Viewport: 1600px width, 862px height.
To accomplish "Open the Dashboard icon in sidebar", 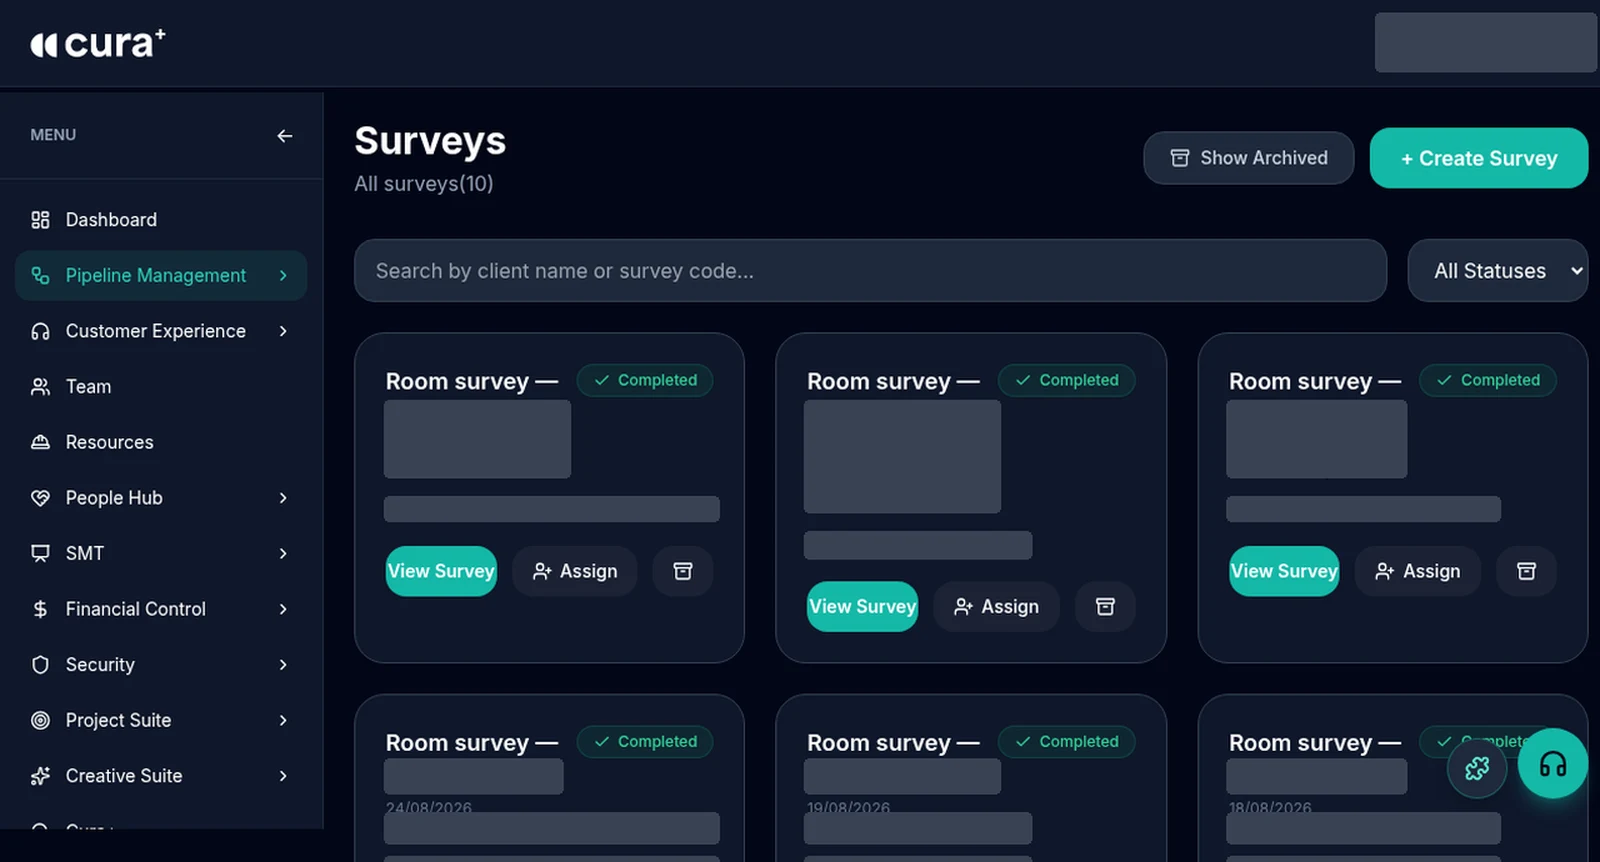I will (40, 220).
